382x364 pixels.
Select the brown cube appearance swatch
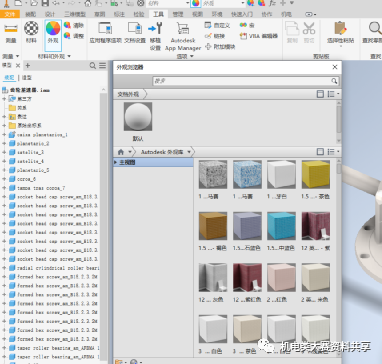click(213, 226)
